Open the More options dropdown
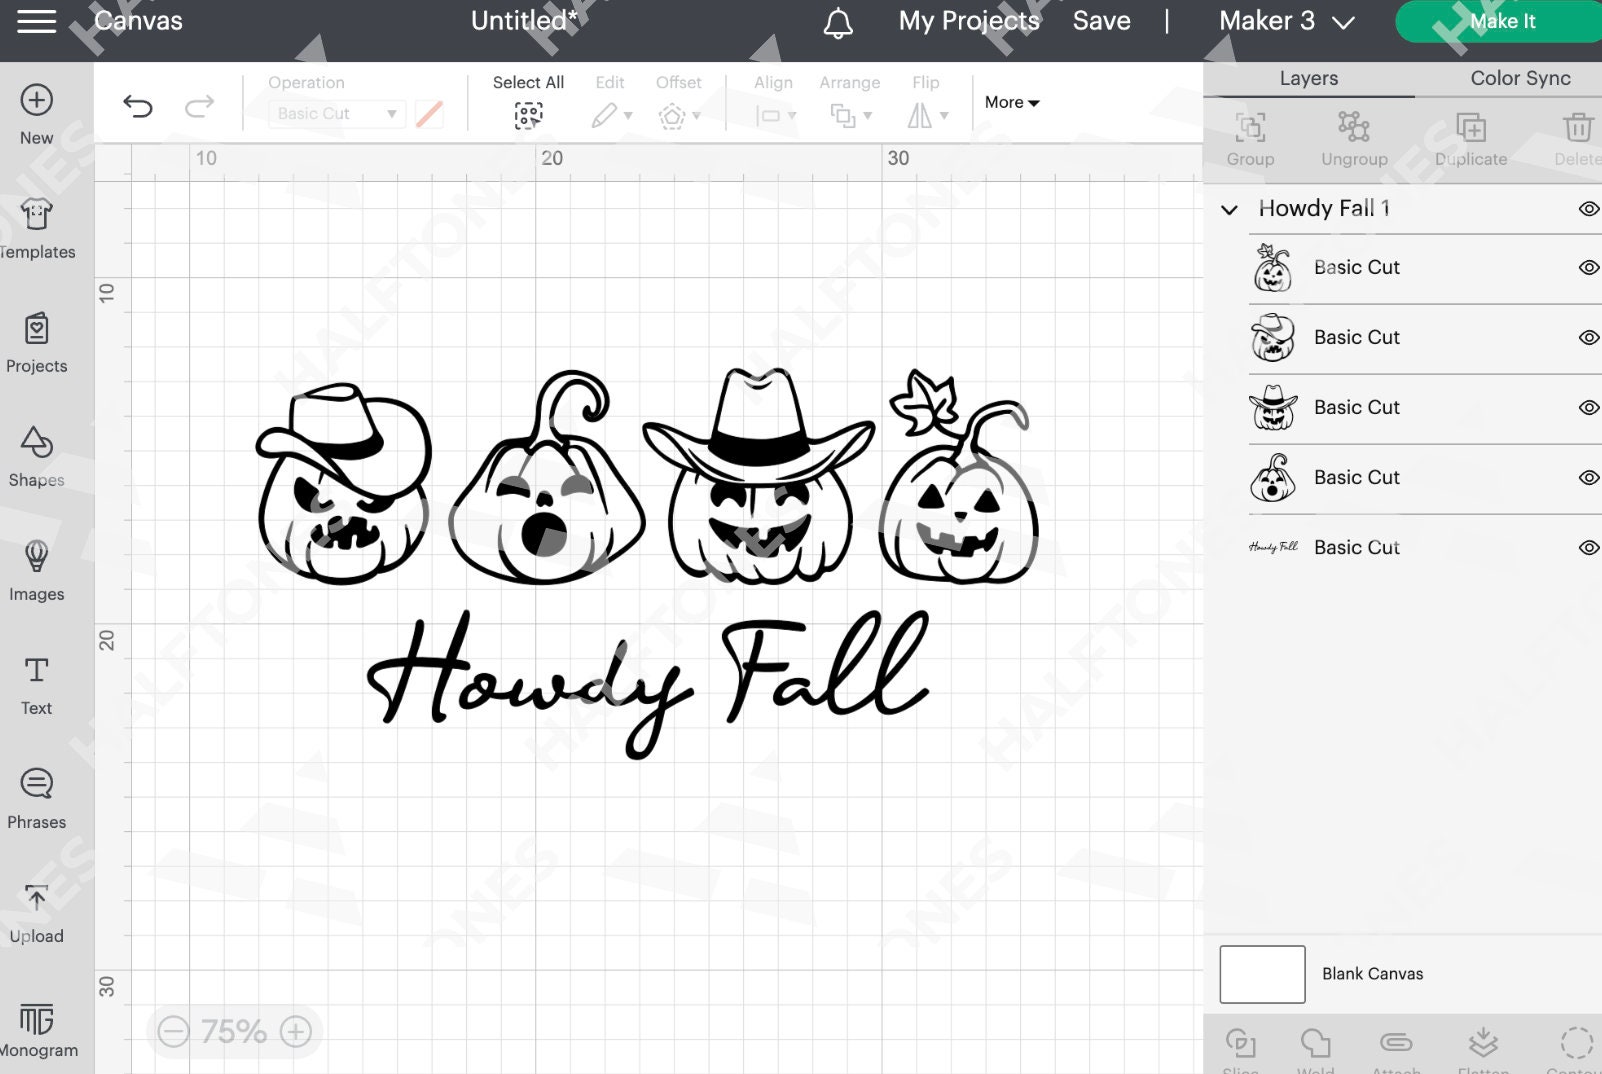The height and width of the screenshot is (1074, 1602). click(1011, 102)
